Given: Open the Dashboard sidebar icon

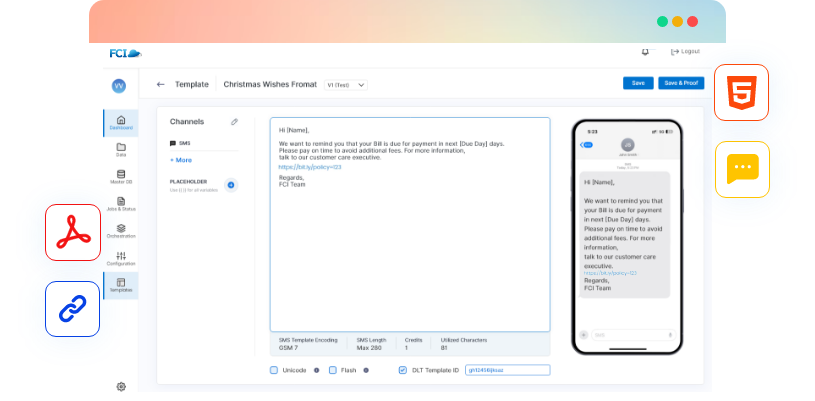Looking at the screenshot, I should click(x=120, y=122).
